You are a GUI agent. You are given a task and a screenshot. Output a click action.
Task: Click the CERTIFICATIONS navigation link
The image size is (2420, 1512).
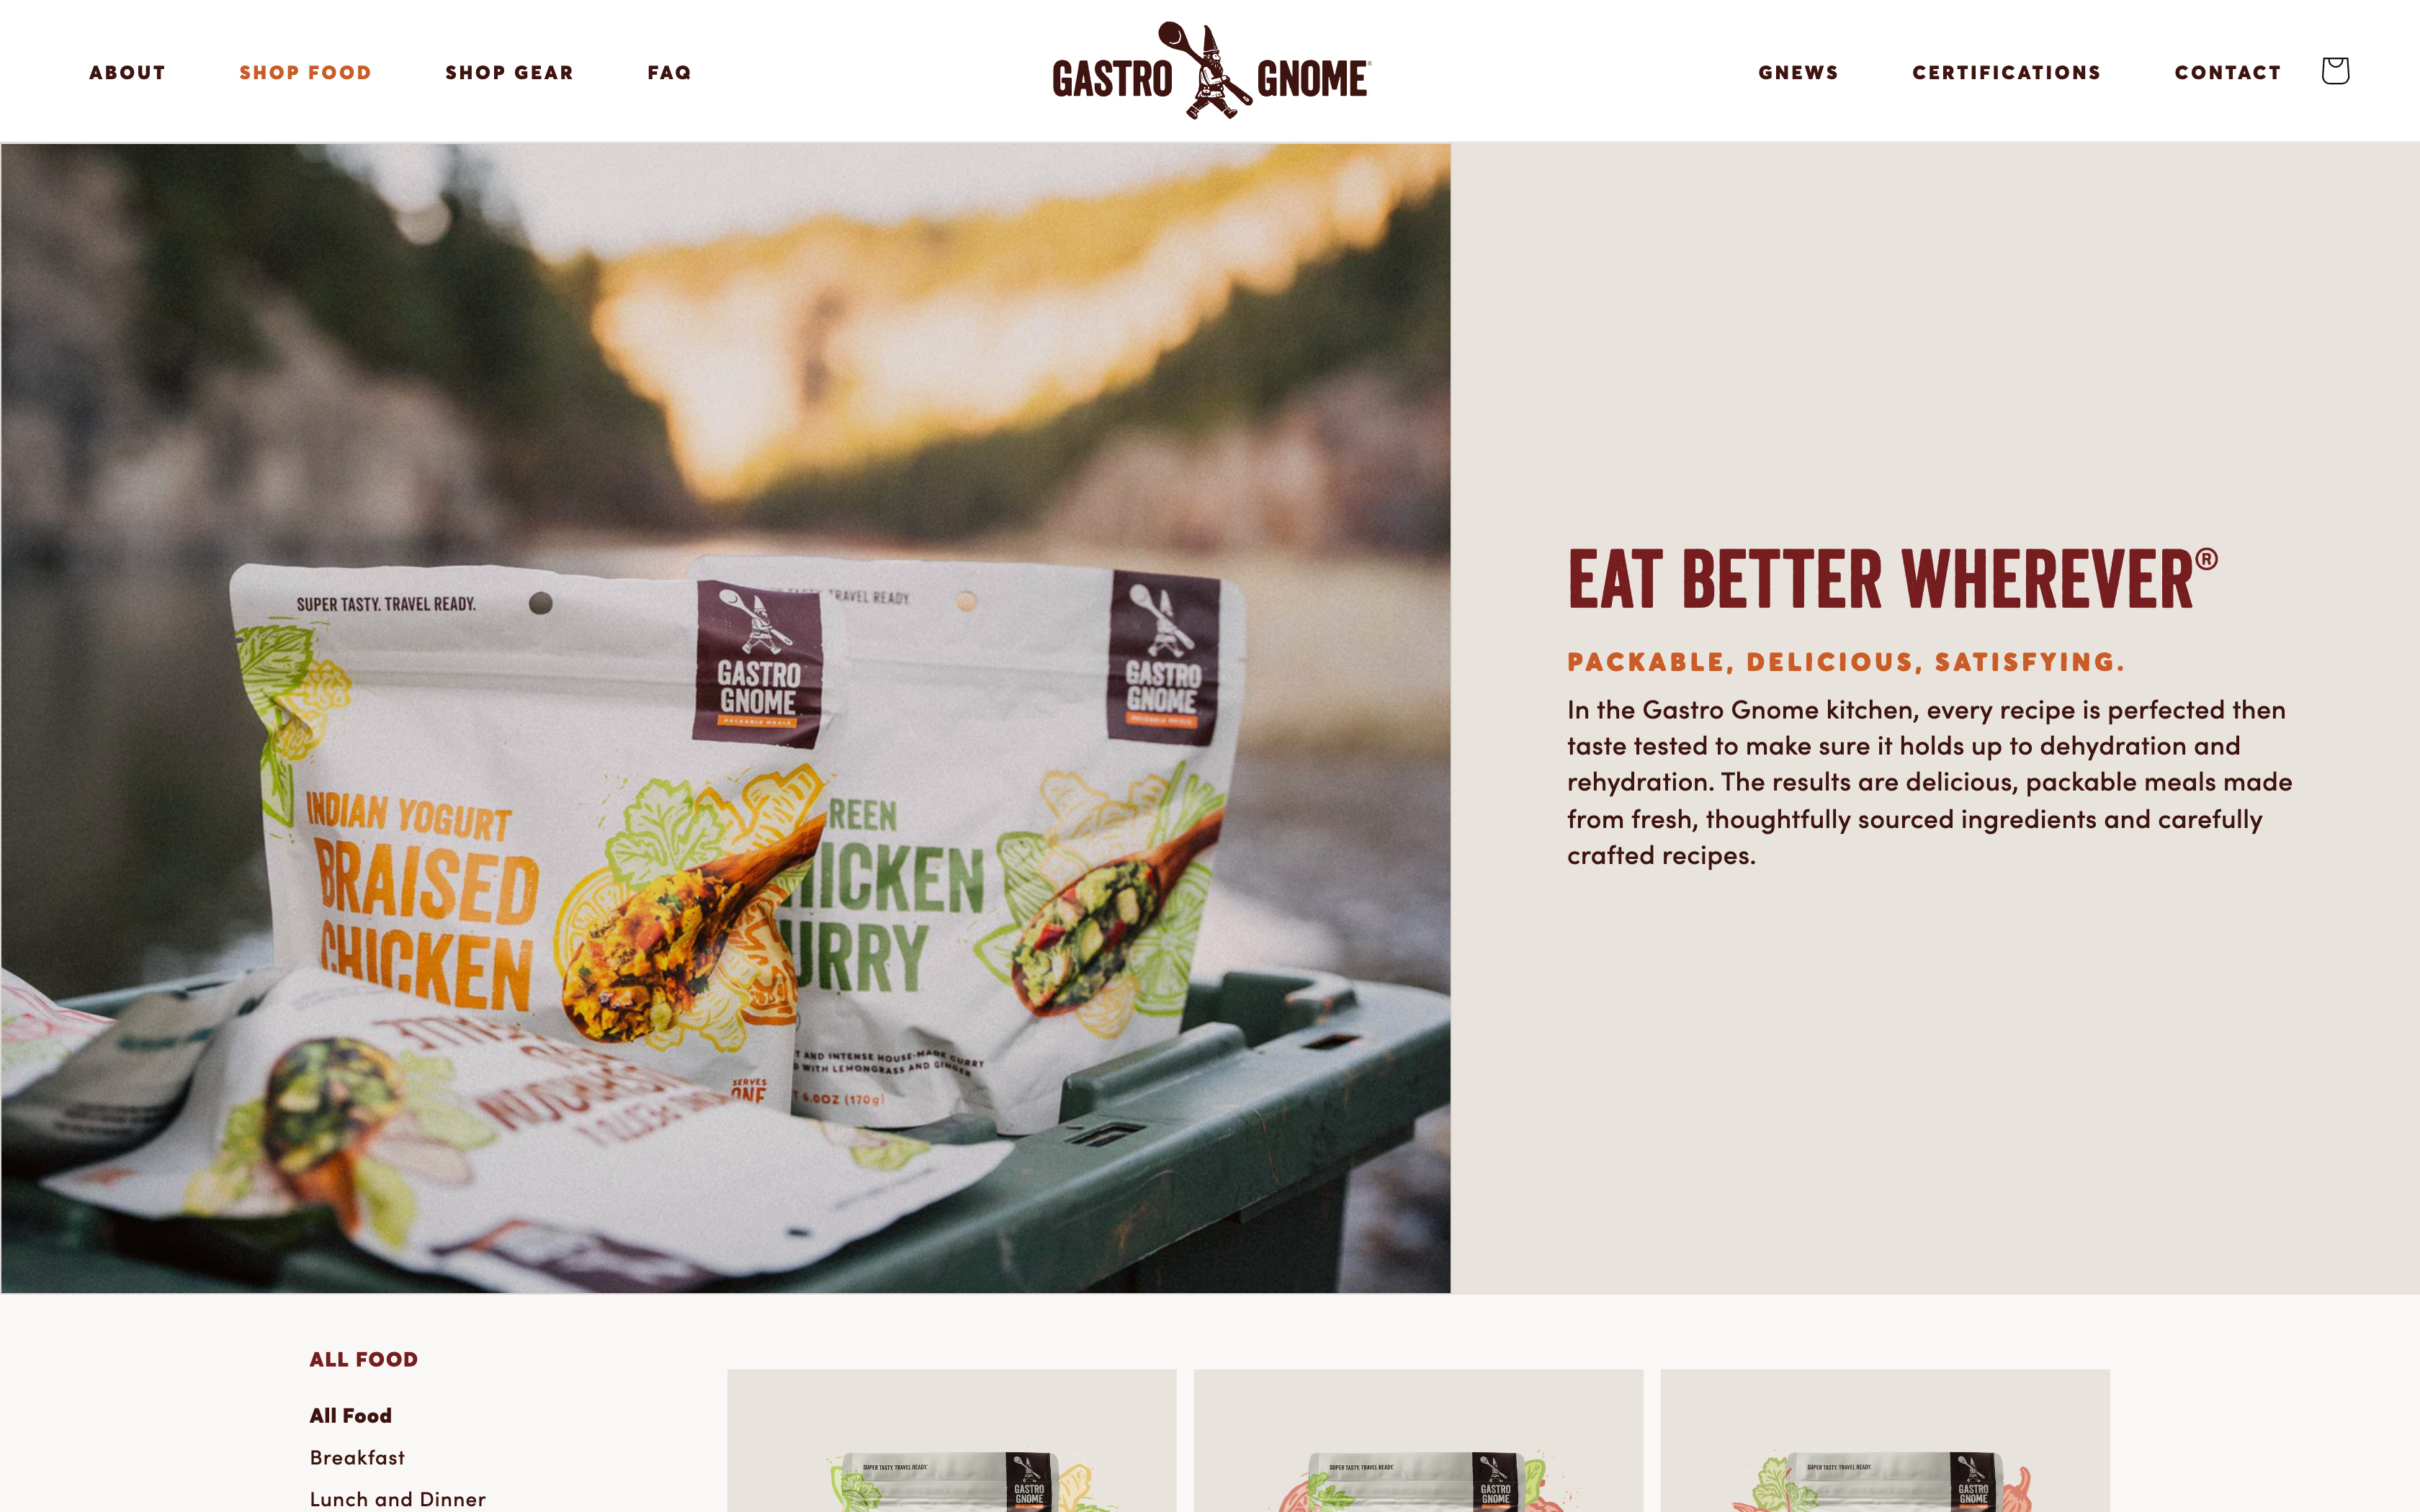tap(2007, 71)
